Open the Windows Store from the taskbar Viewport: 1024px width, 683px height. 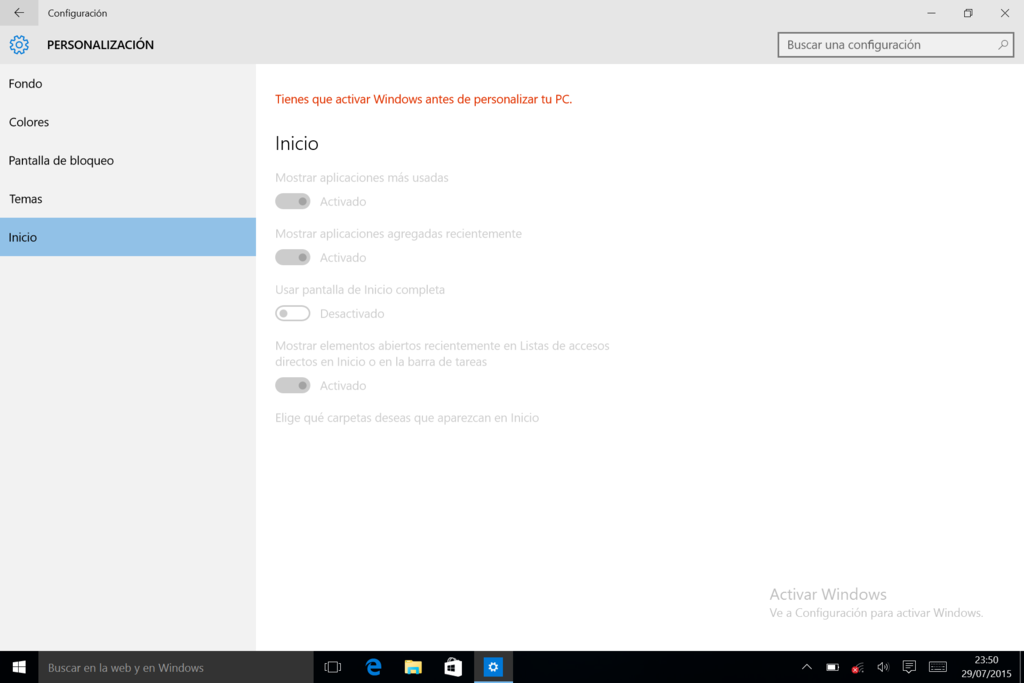452,667
